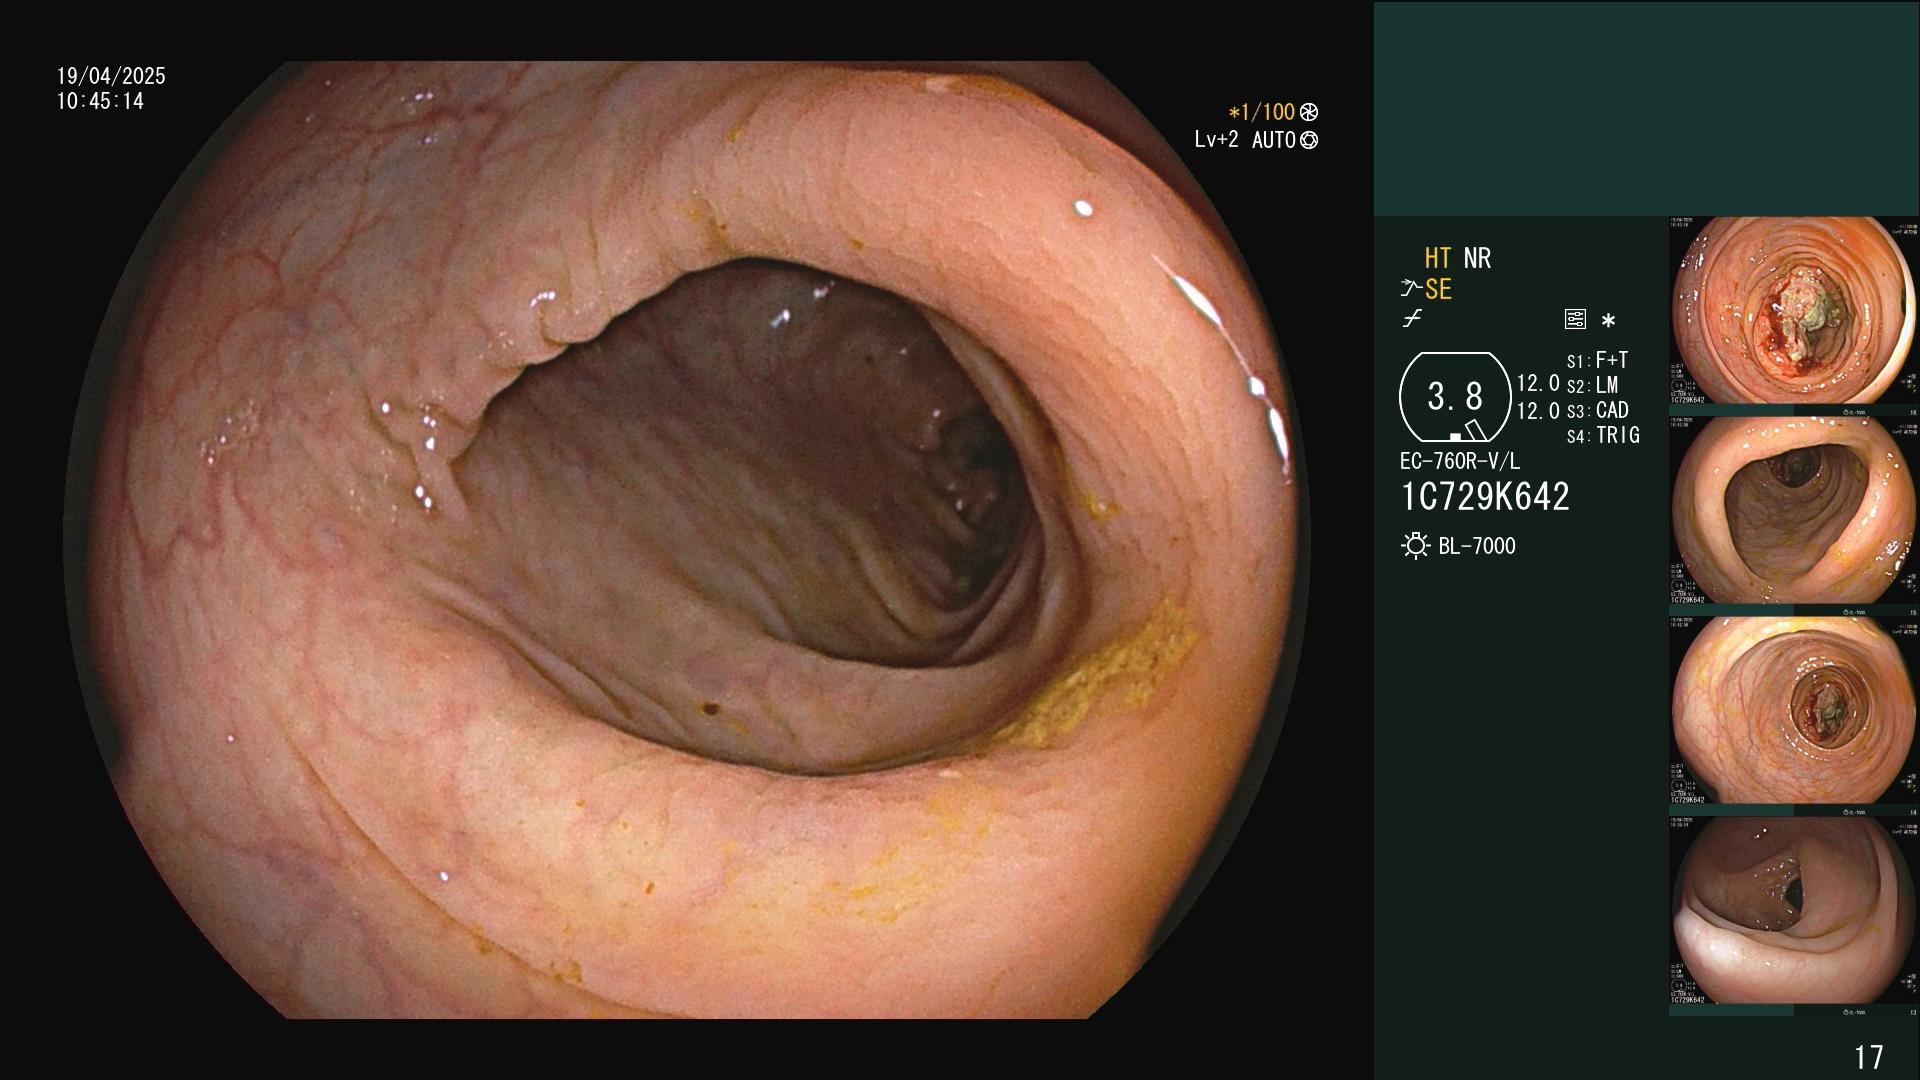Select the NR indicator

[x=1477, y=258]
